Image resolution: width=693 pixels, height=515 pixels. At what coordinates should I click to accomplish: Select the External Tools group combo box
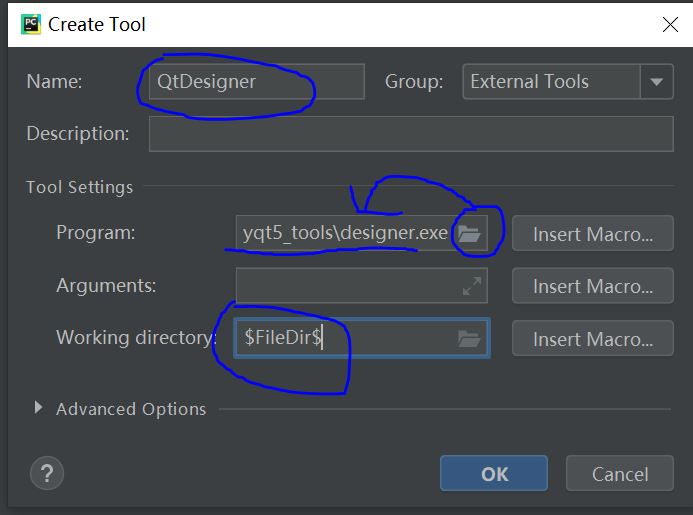tap(551, 82)
